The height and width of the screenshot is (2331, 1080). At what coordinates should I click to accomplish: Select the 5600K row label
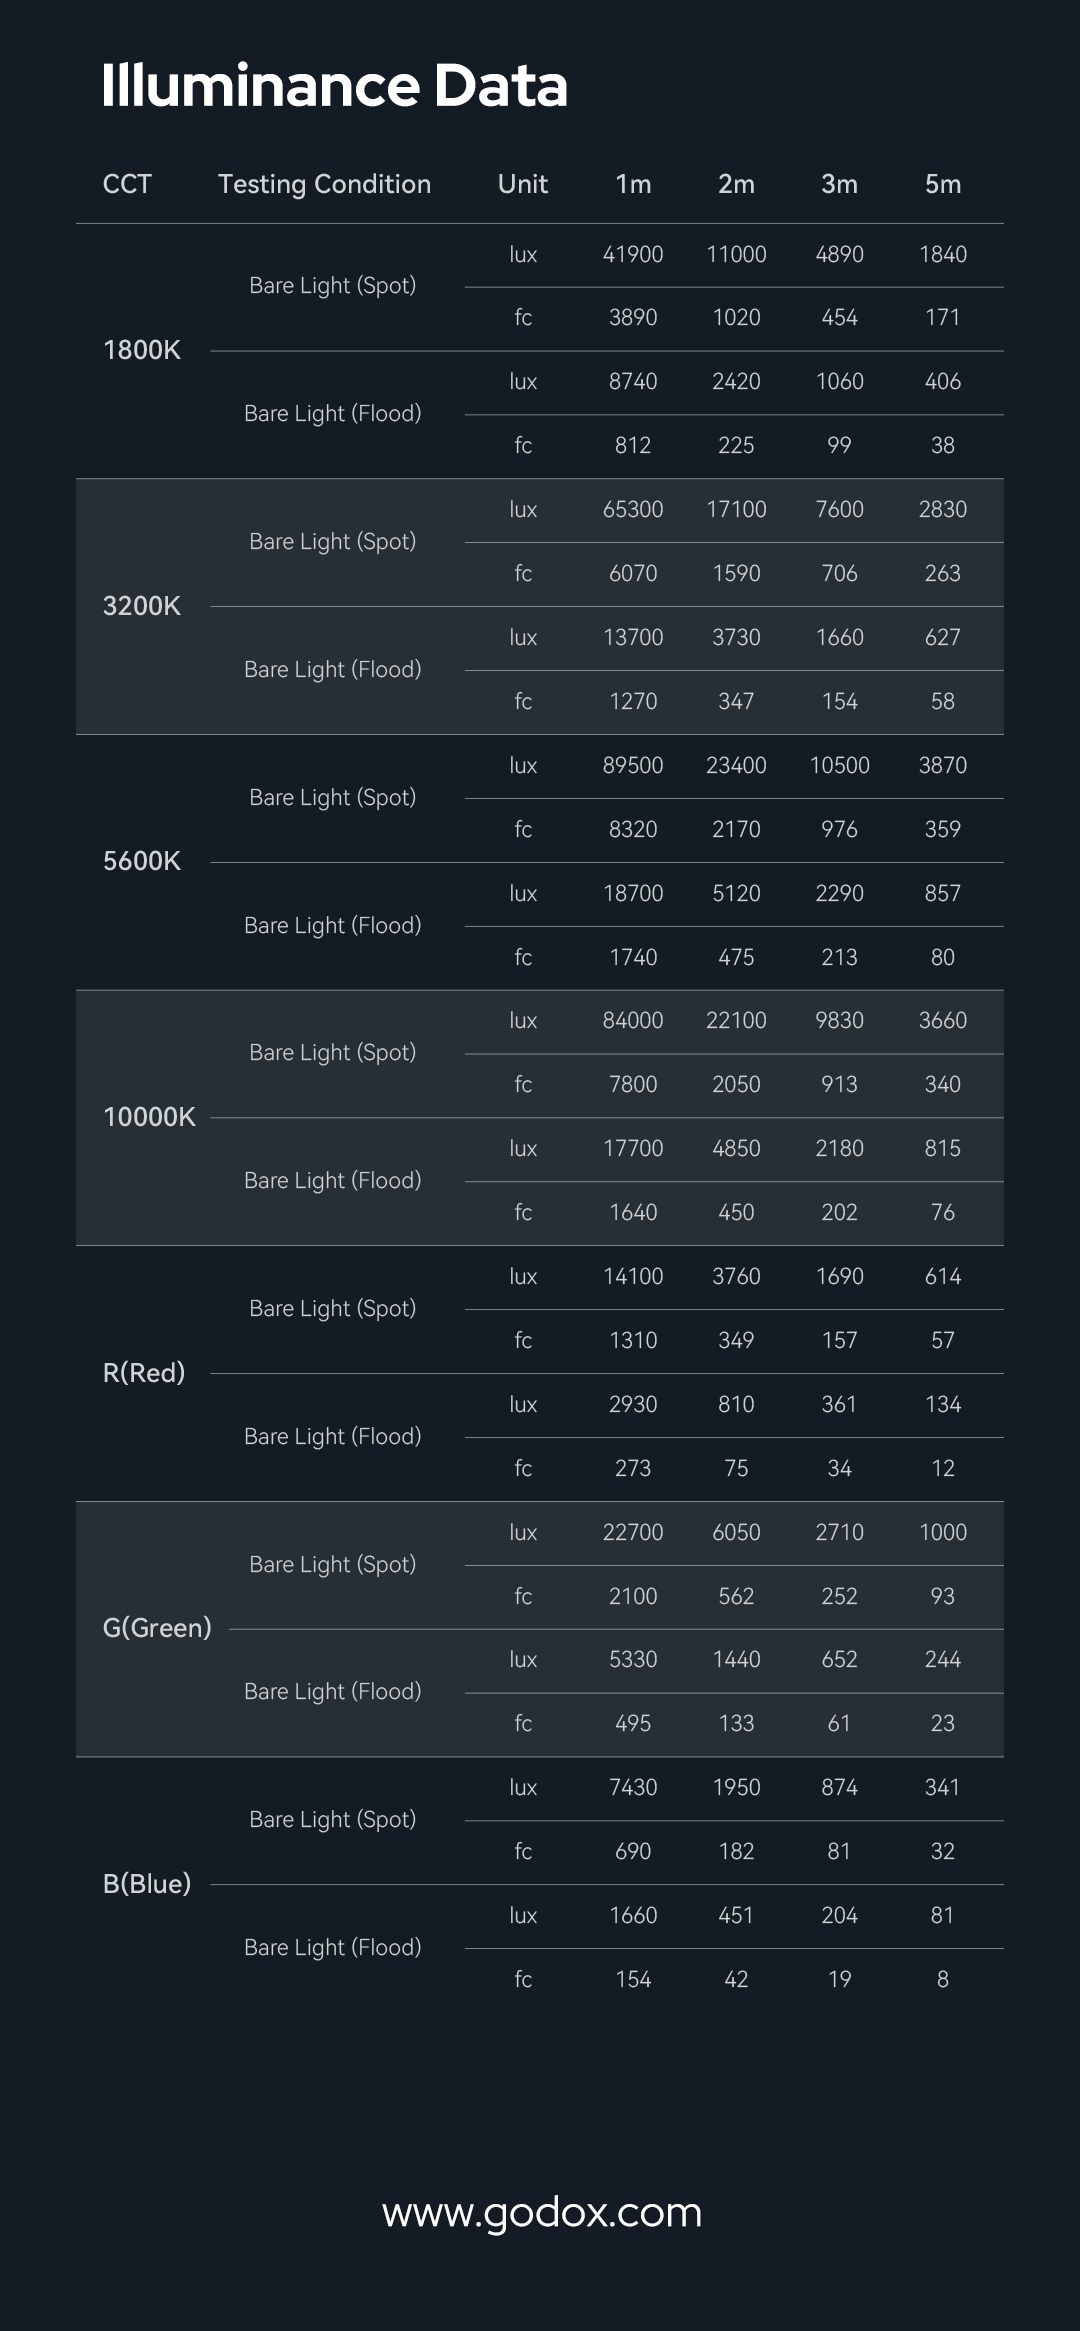142,861
